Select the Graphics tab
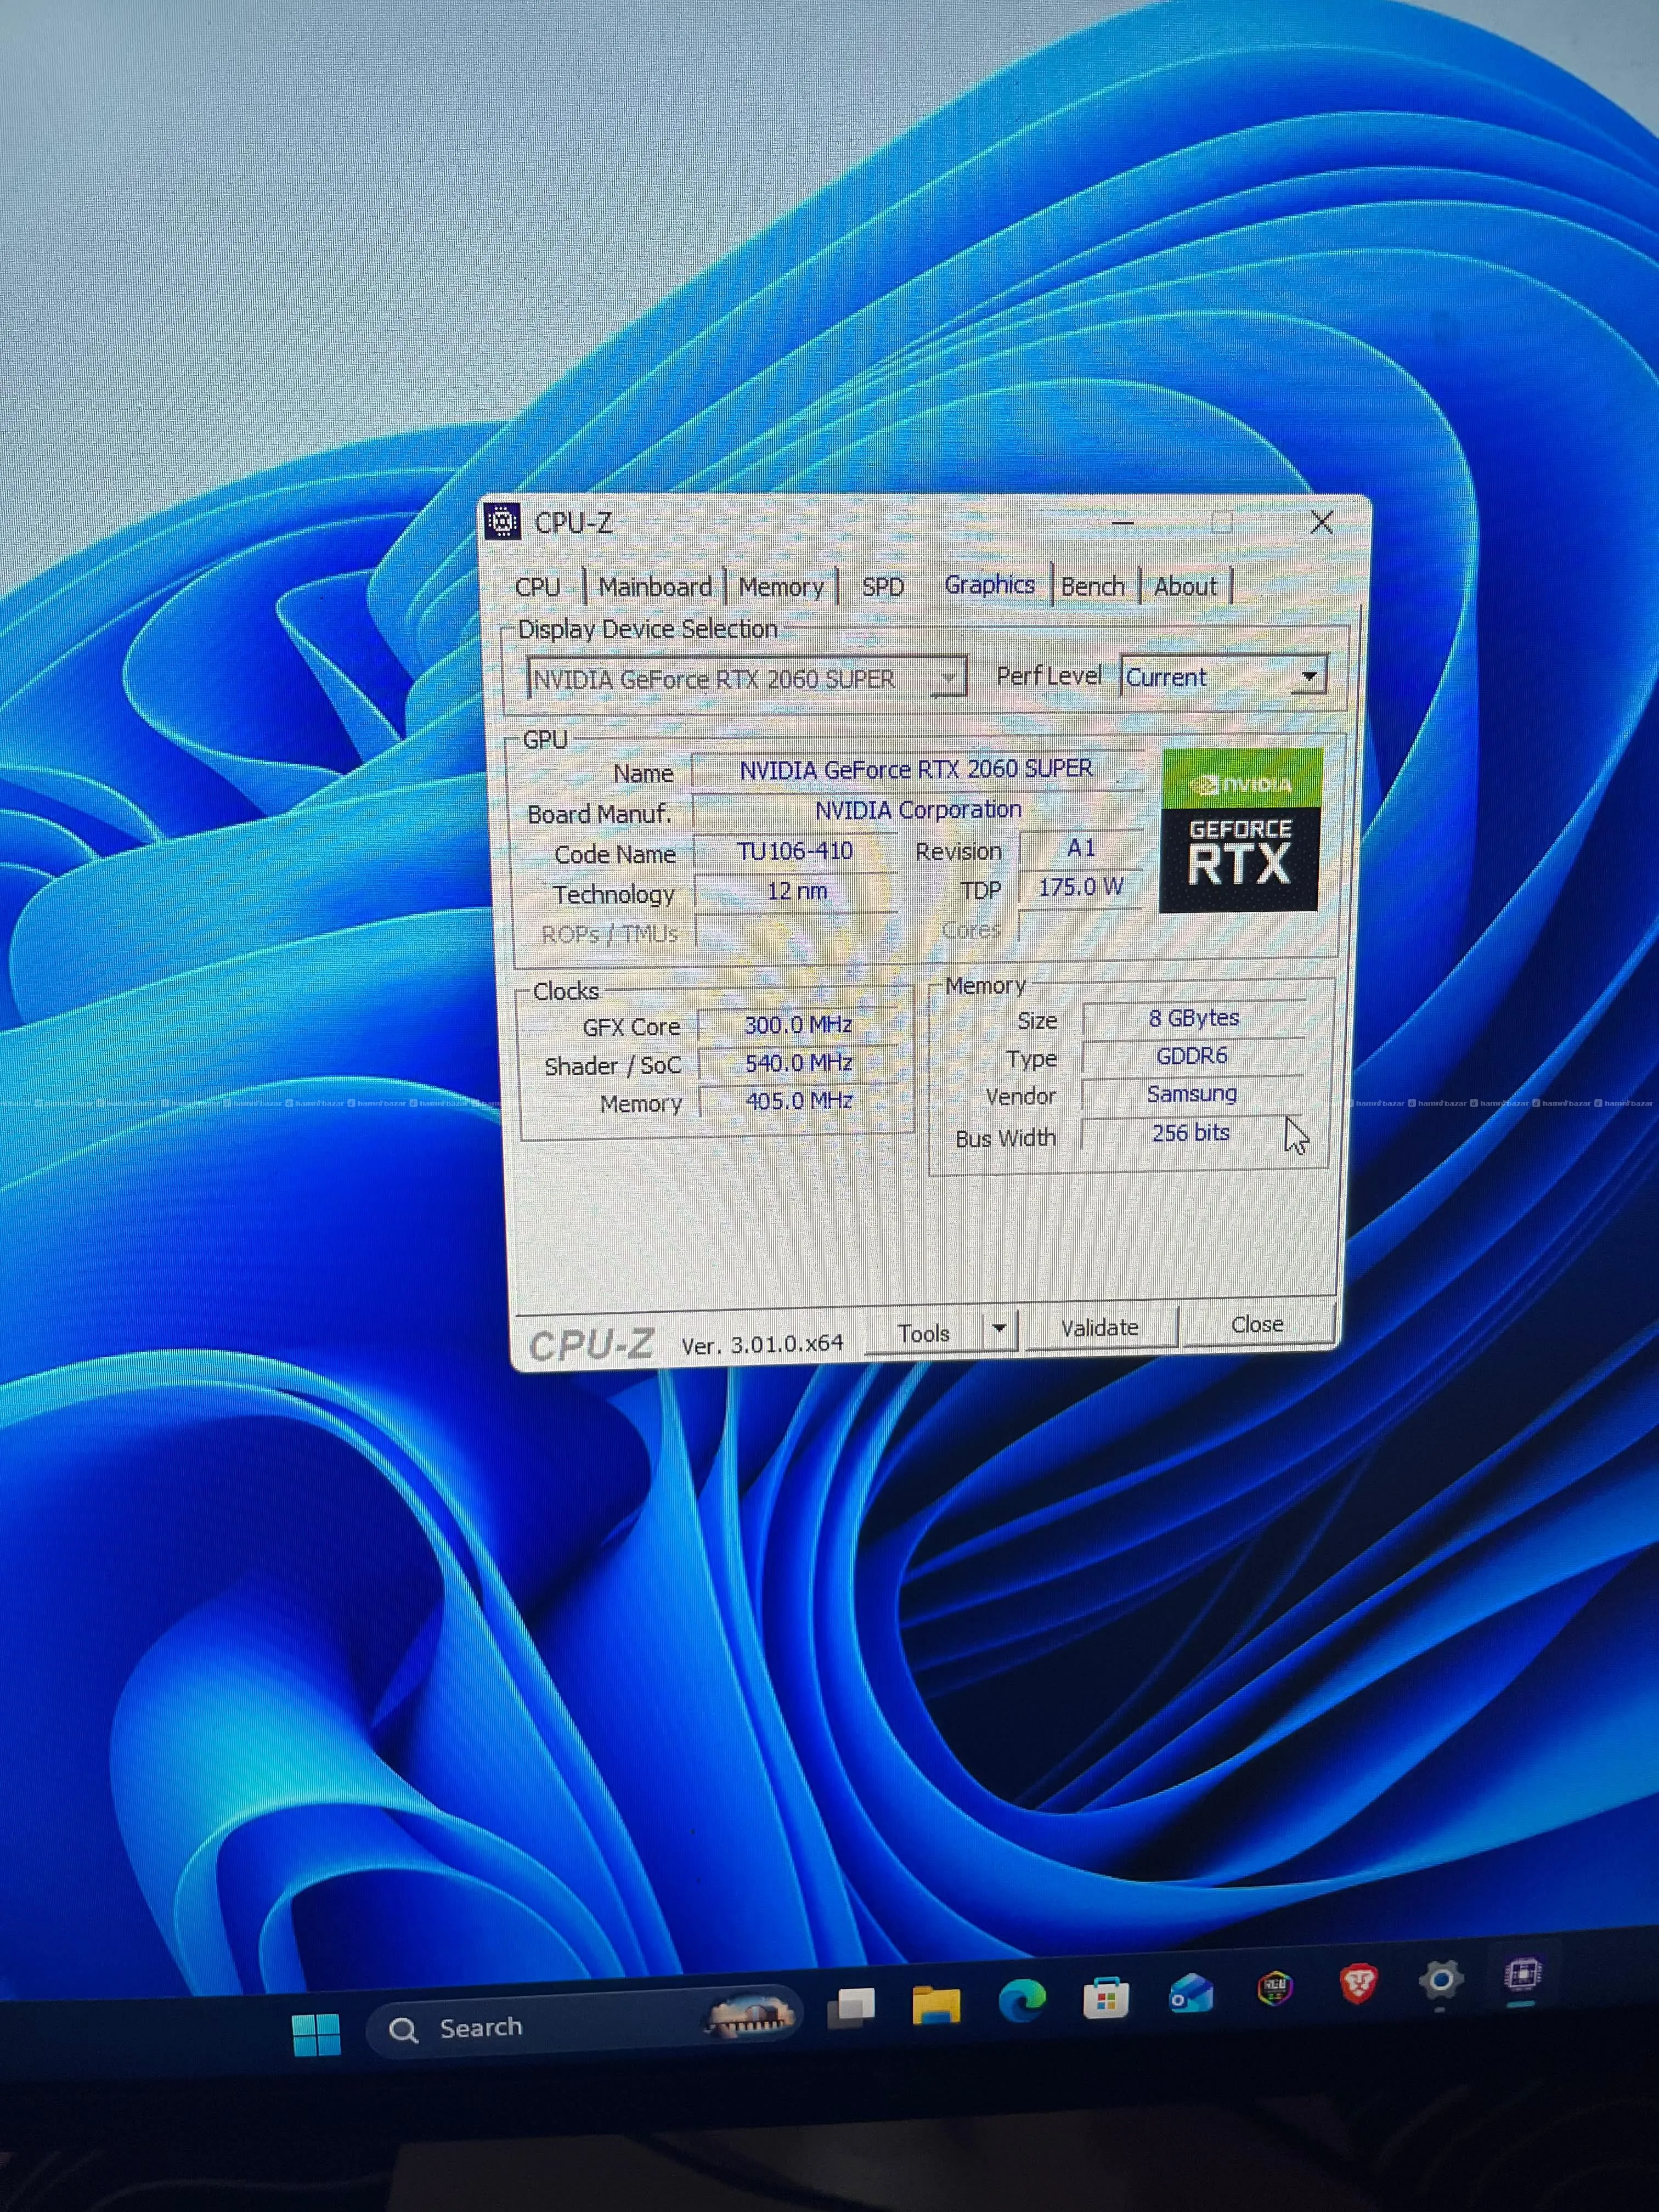This screenshot has width=1659, height=2212. click(x=989, y=584)
